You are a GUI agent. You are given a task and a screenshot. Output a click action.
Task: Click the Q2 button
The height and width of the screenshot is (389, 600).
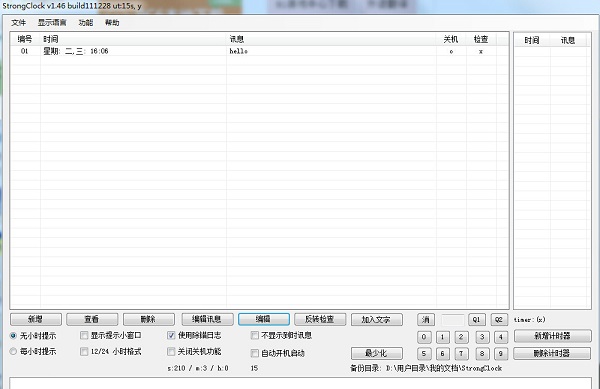[x=499, y=319]
